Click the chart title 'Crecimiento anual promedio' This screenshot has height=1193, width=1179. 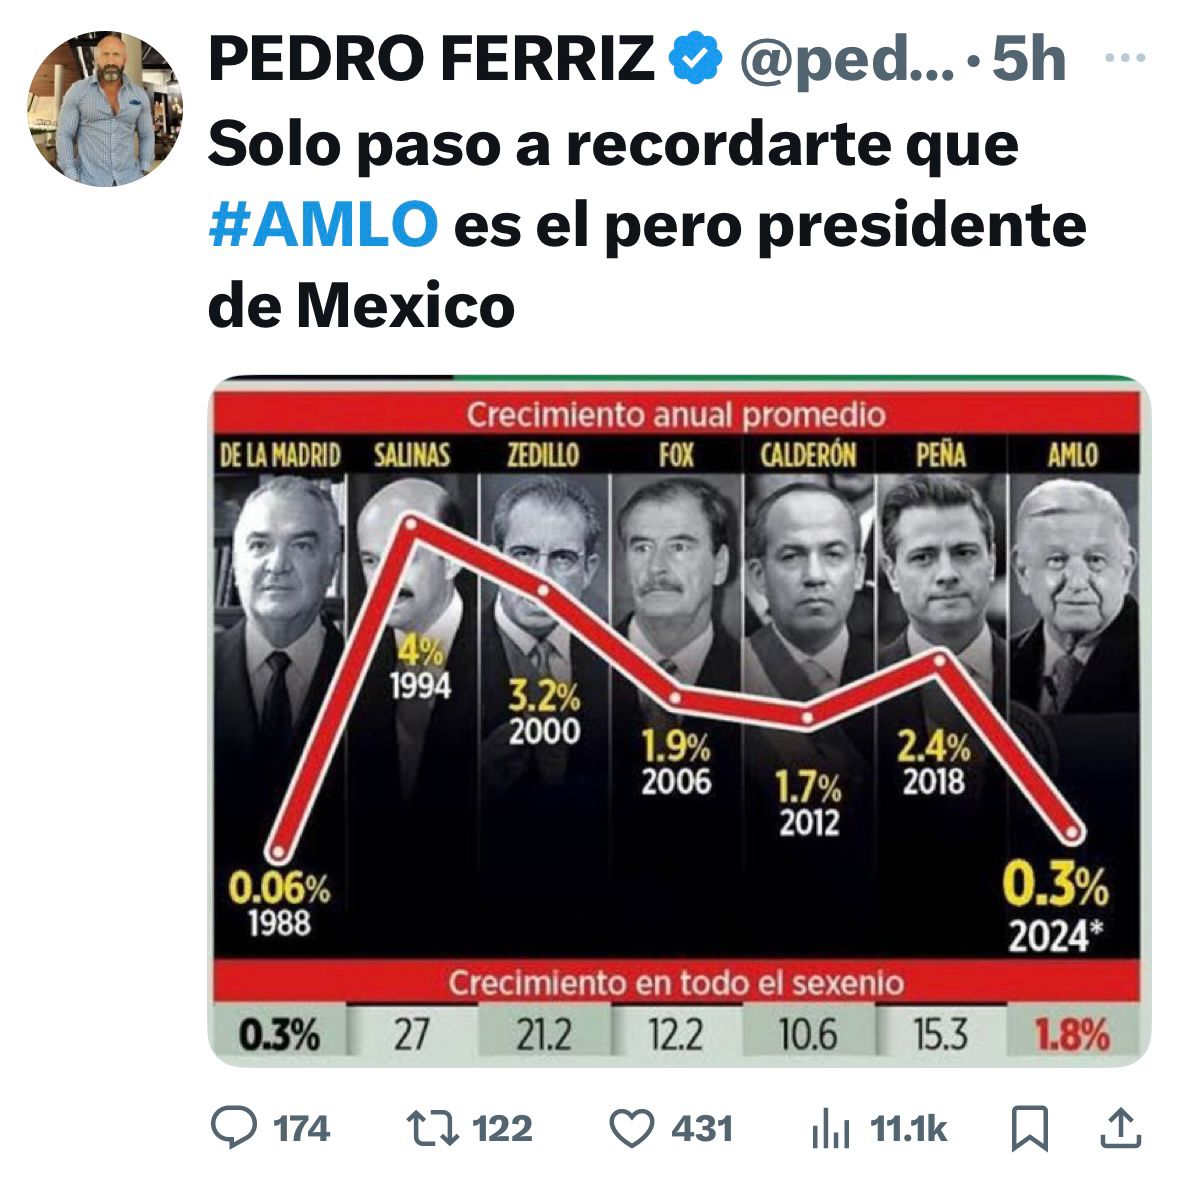(676, 413)
